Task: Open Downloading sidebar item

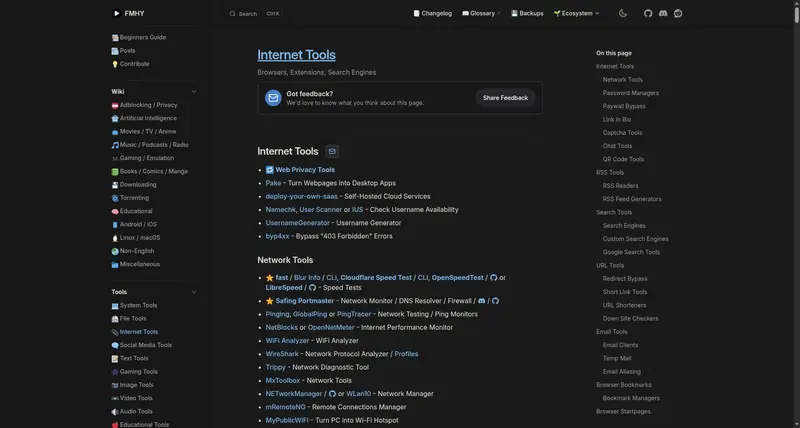Action: pyautogui.click(x=134, y=185)
